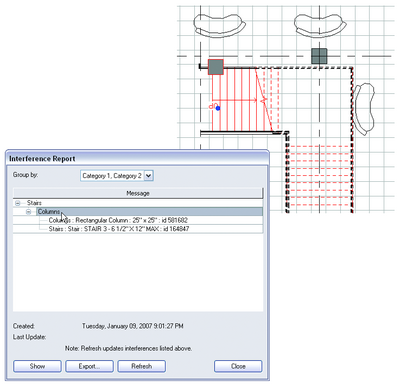400x388 pixels.
Task: Close the Interference Report dialog
Action: (238, 366)
